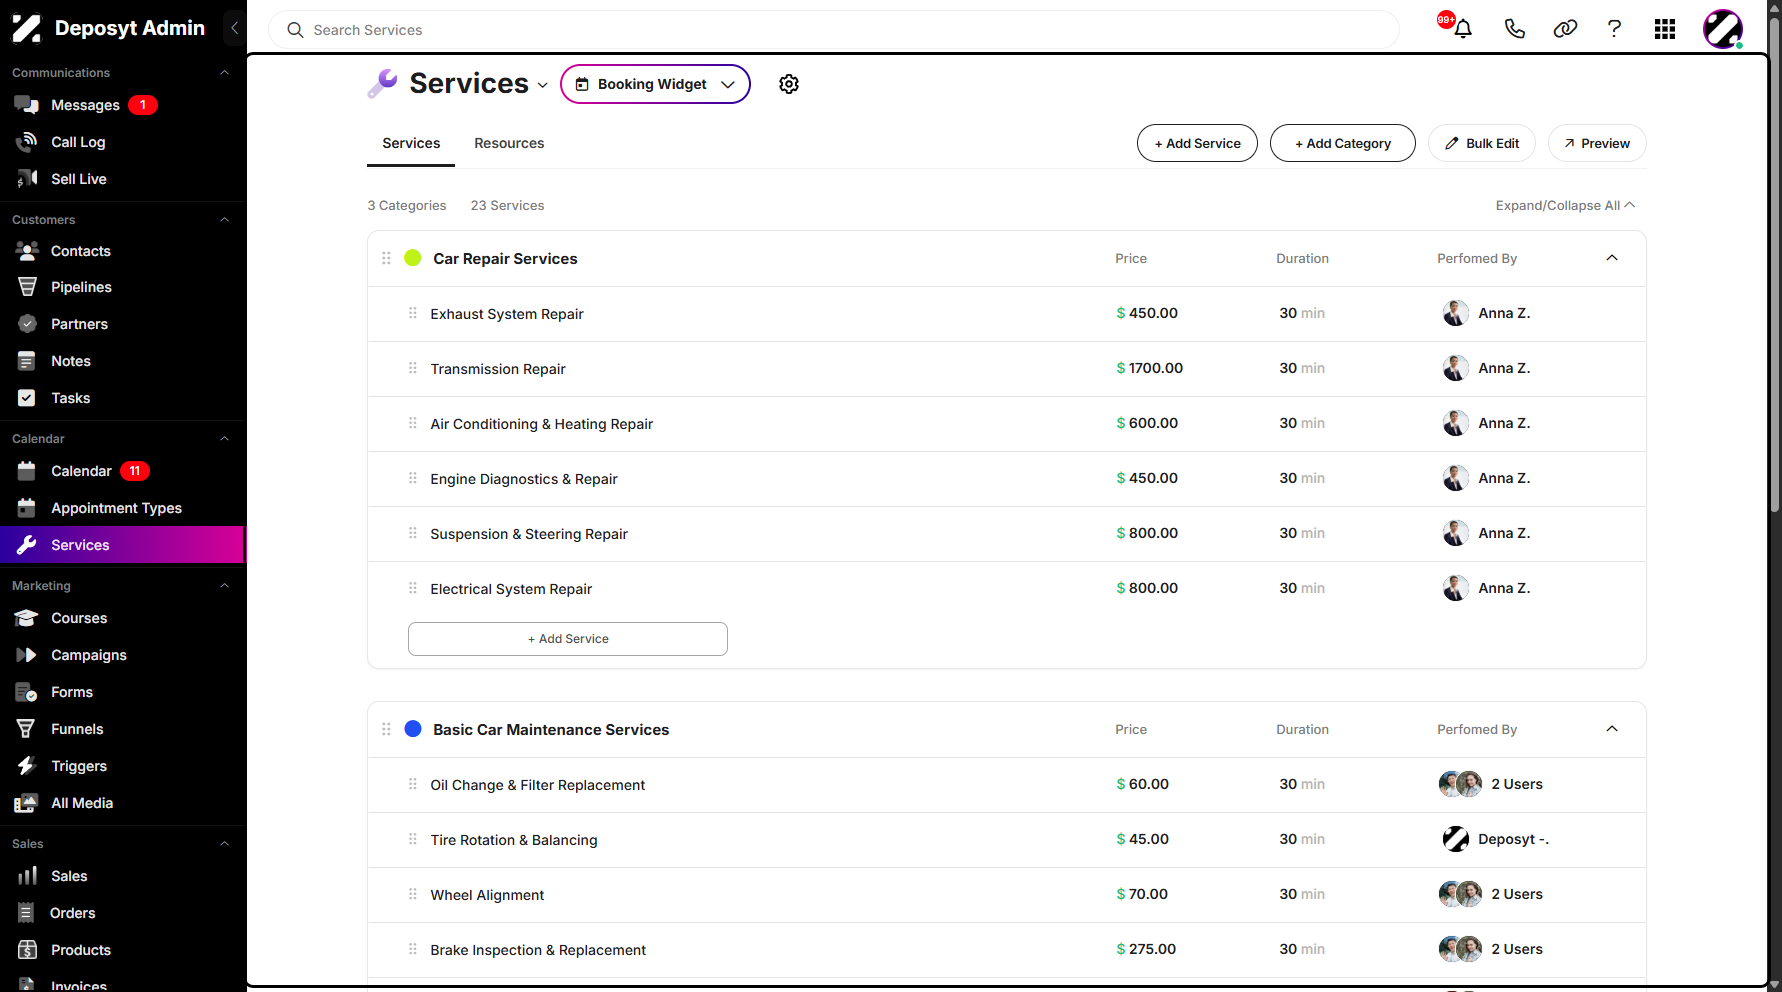The width and height of the screenshot is (1782, 992).
Task: Click the top + Add Service button
Action: tap(1197, 143)
